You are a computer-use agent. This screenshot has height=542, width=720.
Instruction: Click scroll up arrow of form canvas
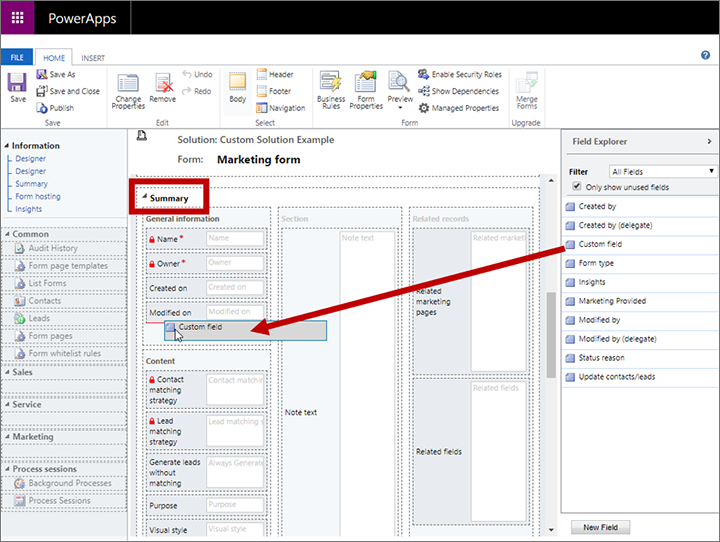551,181
